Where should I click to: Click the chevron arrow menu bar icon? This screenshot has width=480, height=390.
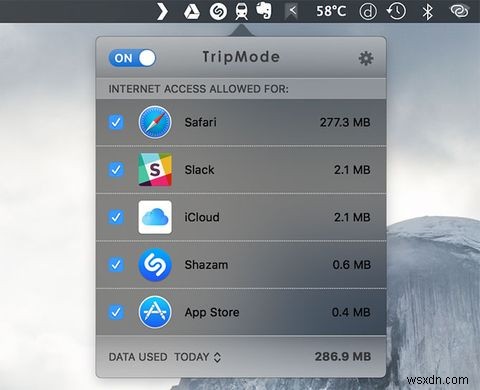click(162, 11)
